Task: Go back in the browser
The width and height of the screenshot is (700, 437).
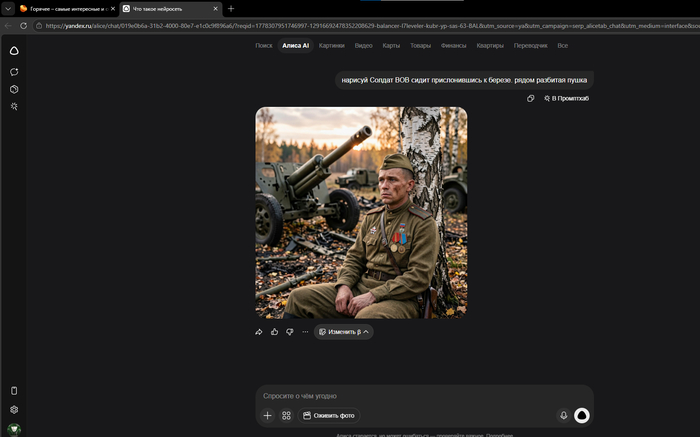Action: pyautogui.click(x=8, y=26)
